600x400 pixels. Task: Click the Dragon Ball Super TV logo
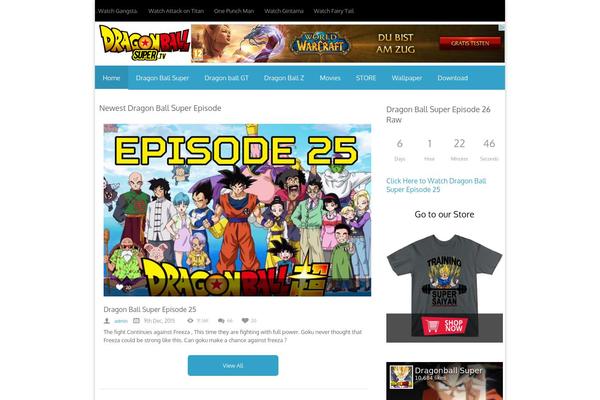pyautogui.click(x=144, y=42)
